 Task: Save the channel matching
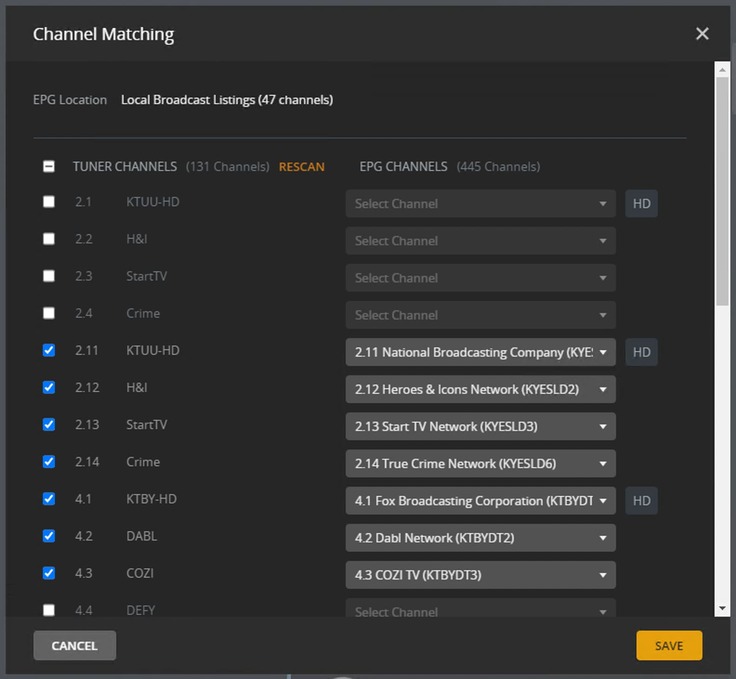click(669, 646)
